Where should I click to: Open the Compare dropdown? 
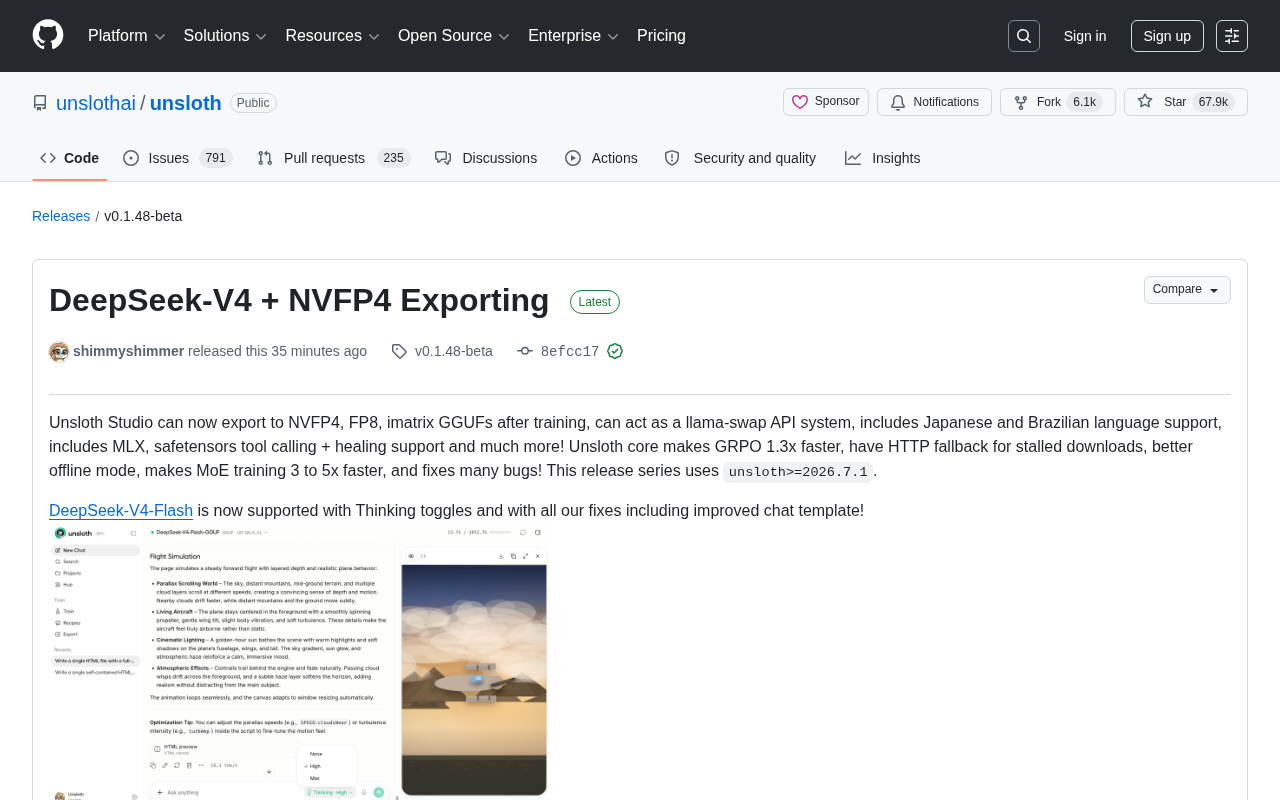[x=1187, y=290]
